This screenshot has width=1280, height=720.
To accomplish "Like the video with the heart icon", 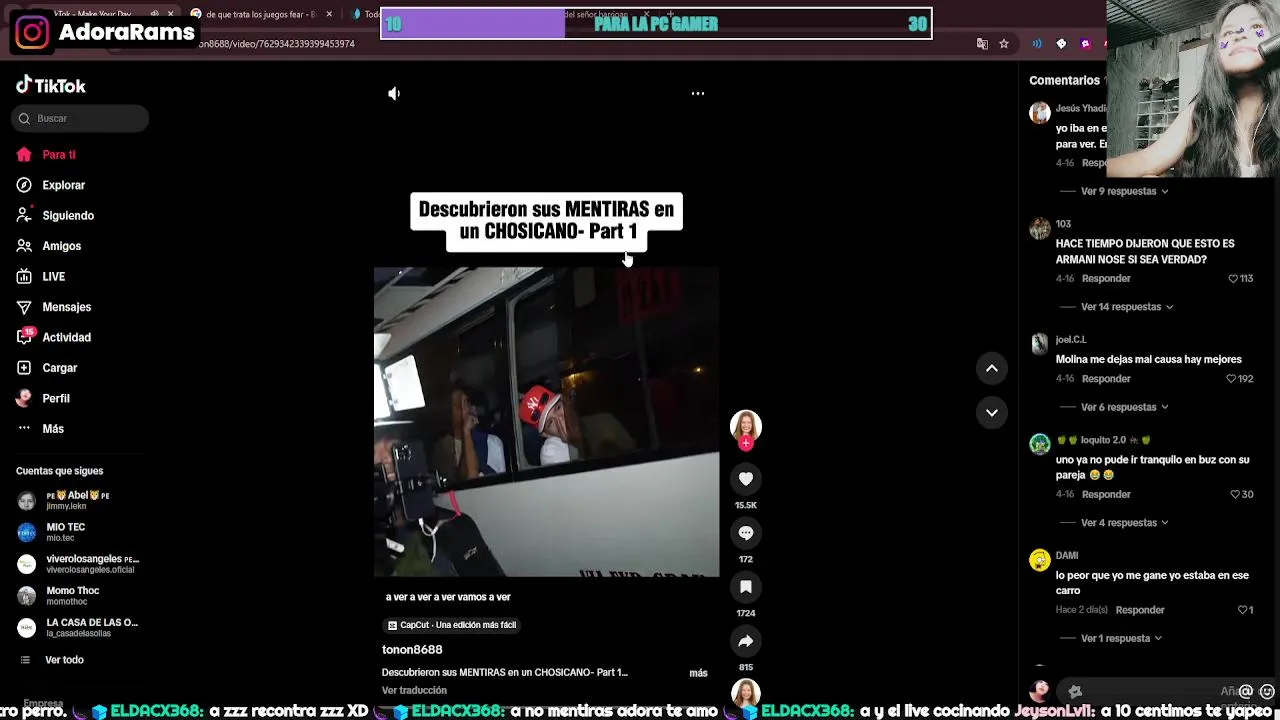I will [746, 479].
